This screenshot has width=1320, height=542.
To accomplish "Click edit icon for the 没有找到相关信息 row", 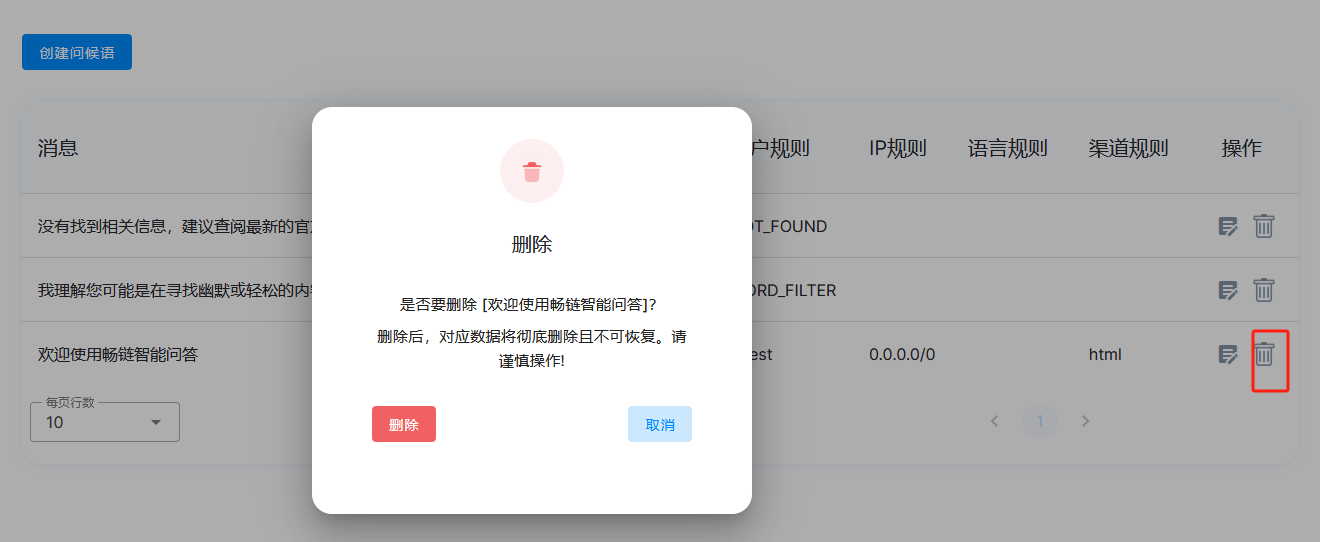I will click(x=1228, y=226).
